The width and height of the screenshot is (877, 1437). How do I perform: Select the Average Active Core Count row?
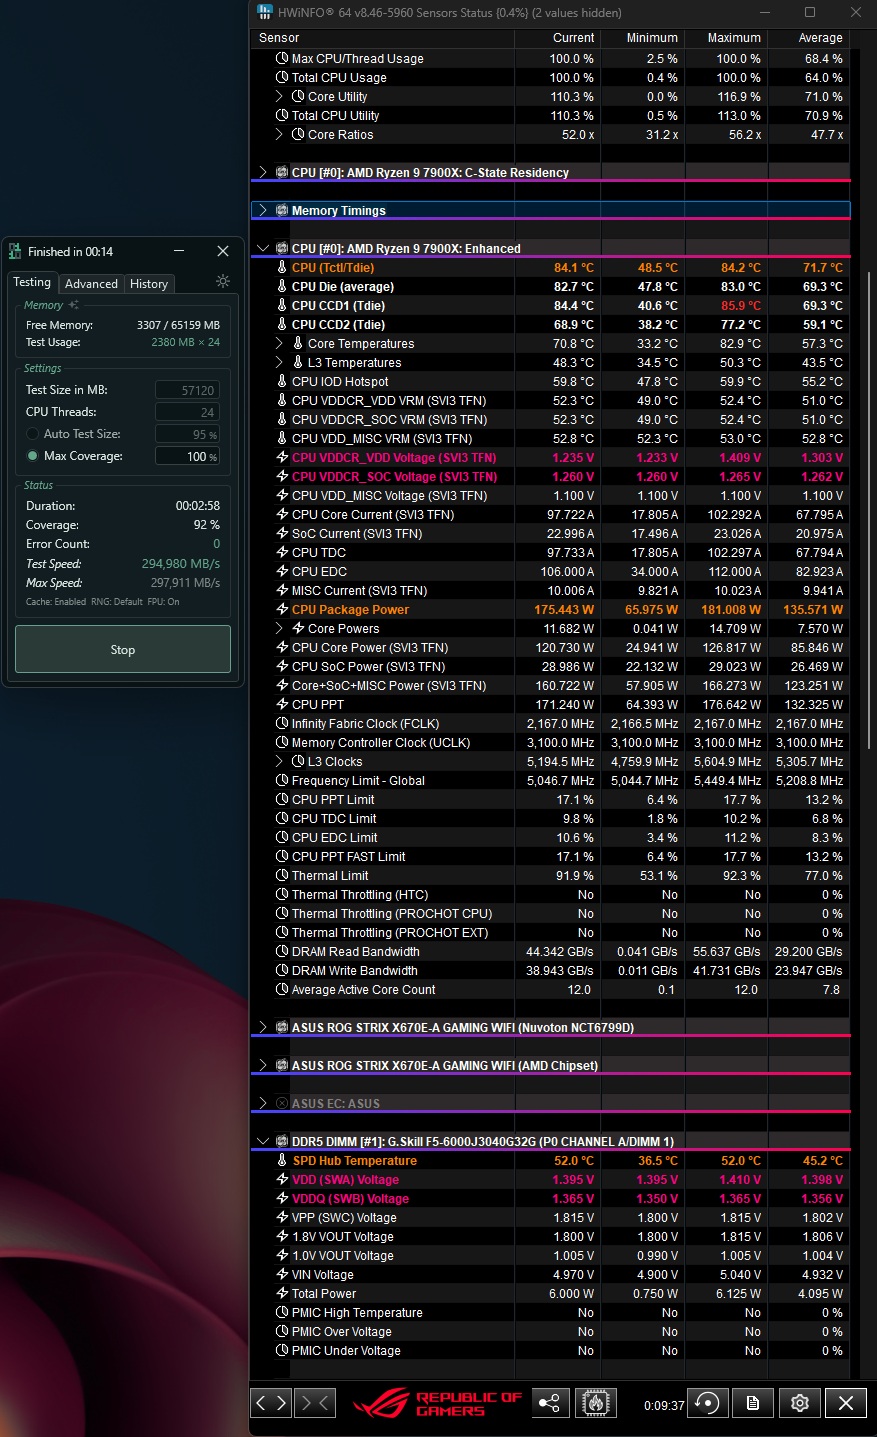coord(550,990)
